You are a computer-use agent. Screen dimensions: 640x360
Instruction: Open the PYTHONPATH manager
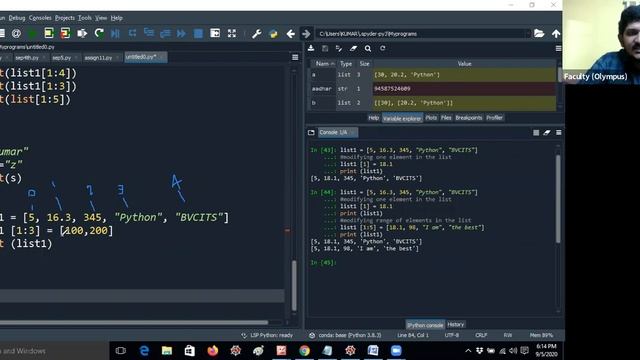[x=273, y=33]
